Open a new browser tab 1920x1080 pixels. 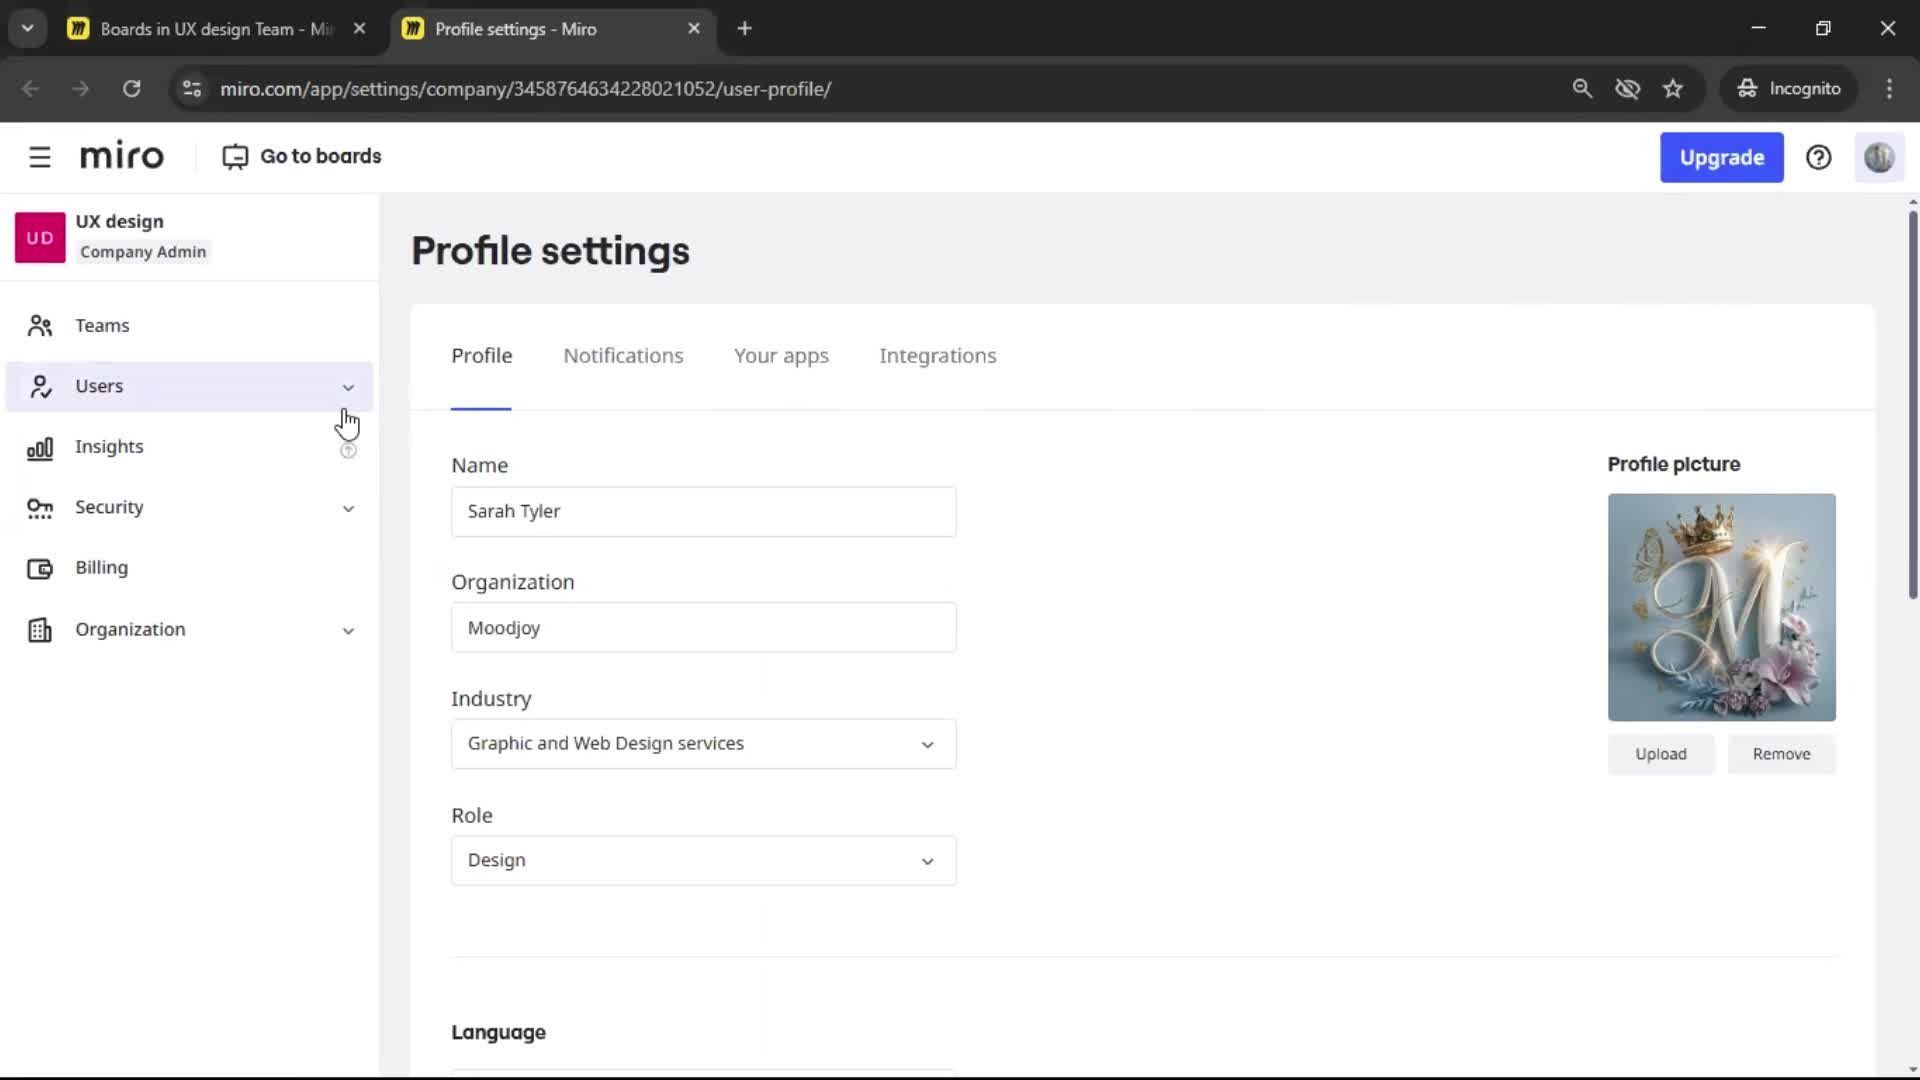coord(744,28)
